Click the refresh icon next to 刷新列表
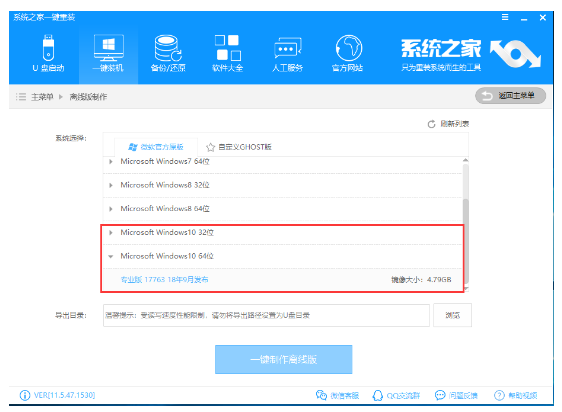 (x=432, y=124)
